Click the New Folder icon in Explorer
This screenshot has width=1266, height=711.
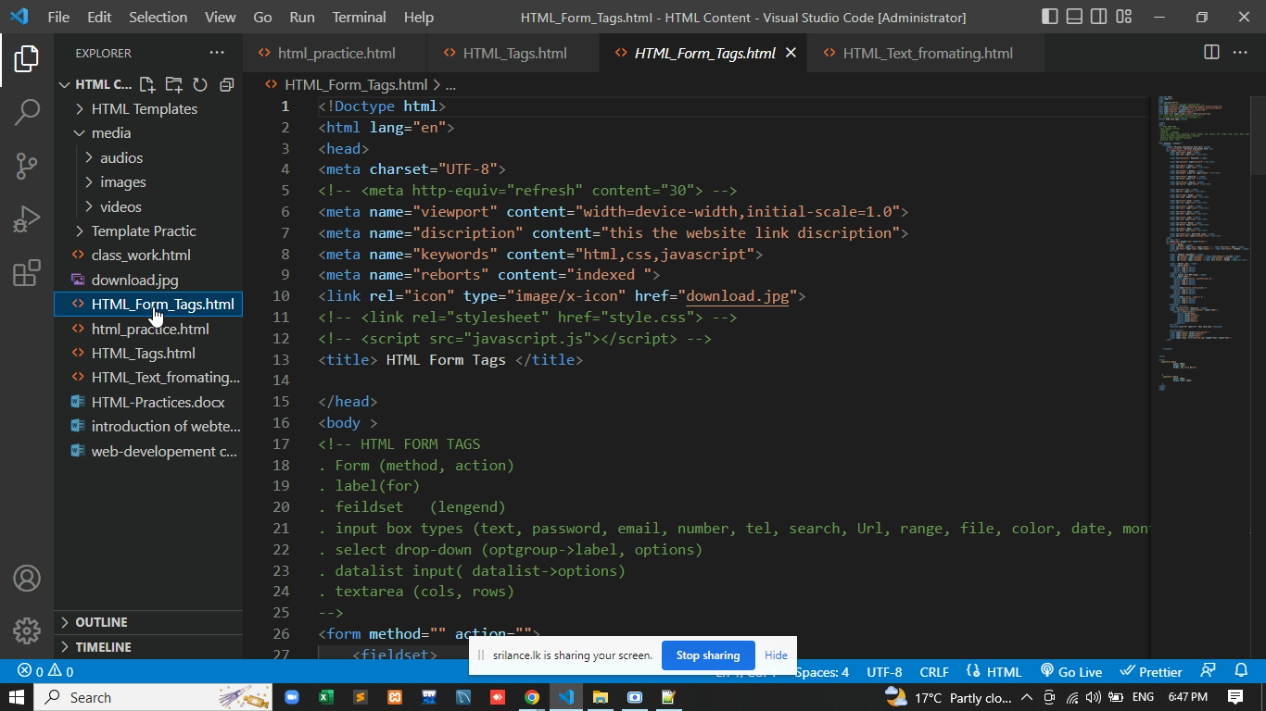tap(173, 85)
